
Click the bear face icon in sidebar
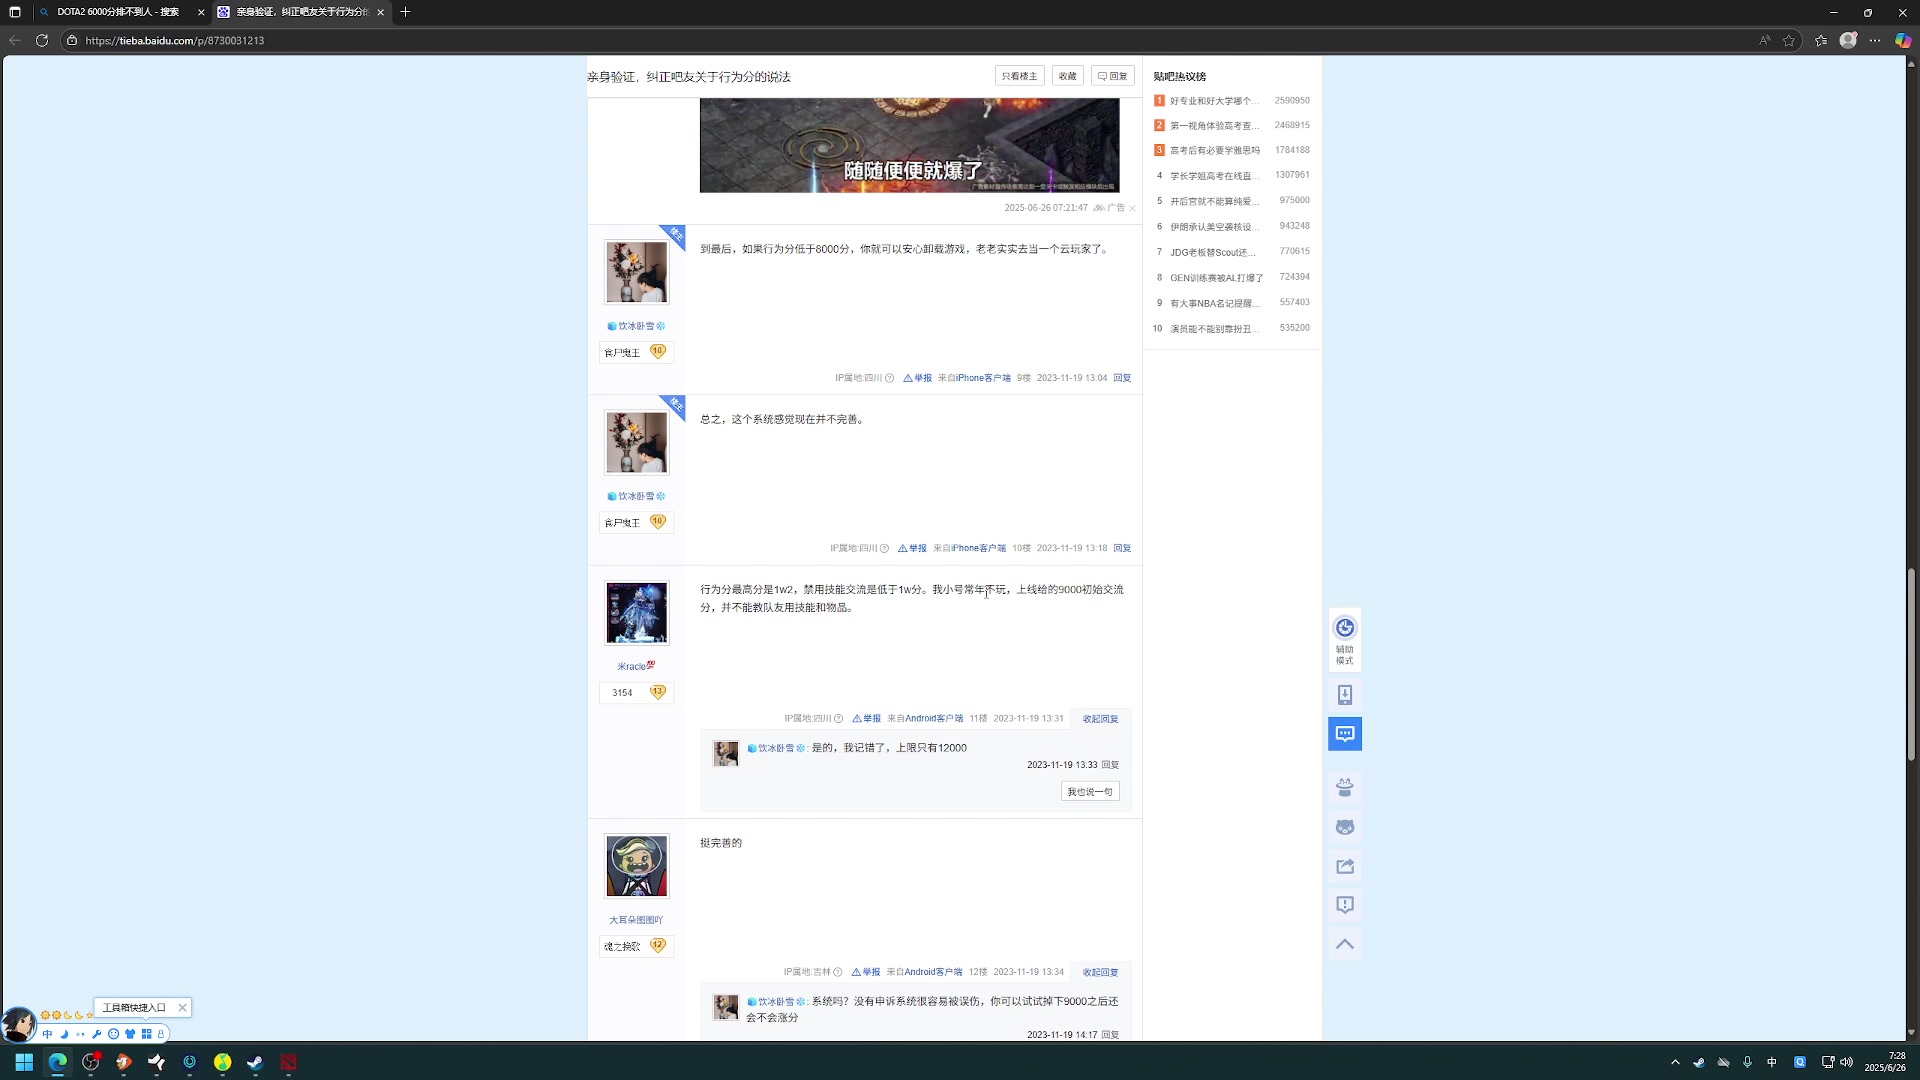point(1345,827)
